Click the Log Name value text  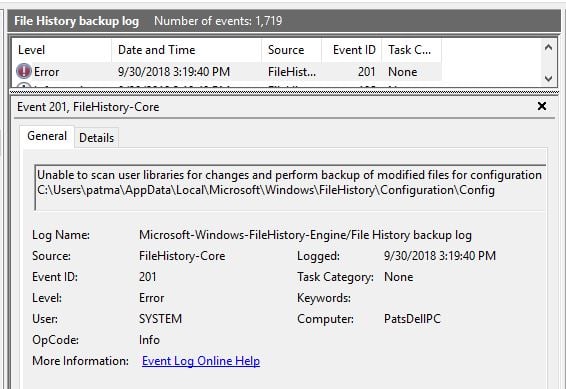pyautogui.click(x=305, y=235)
